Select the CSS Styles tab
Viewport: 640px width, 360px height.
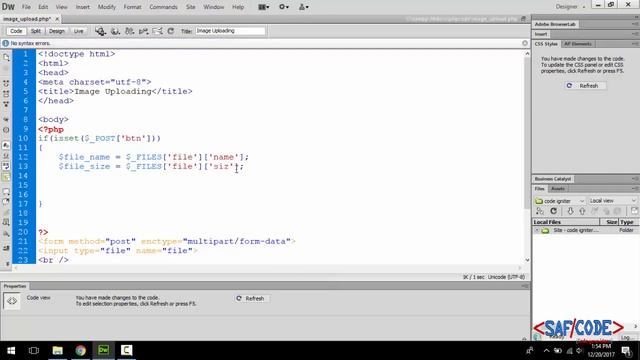click(546, 44)
